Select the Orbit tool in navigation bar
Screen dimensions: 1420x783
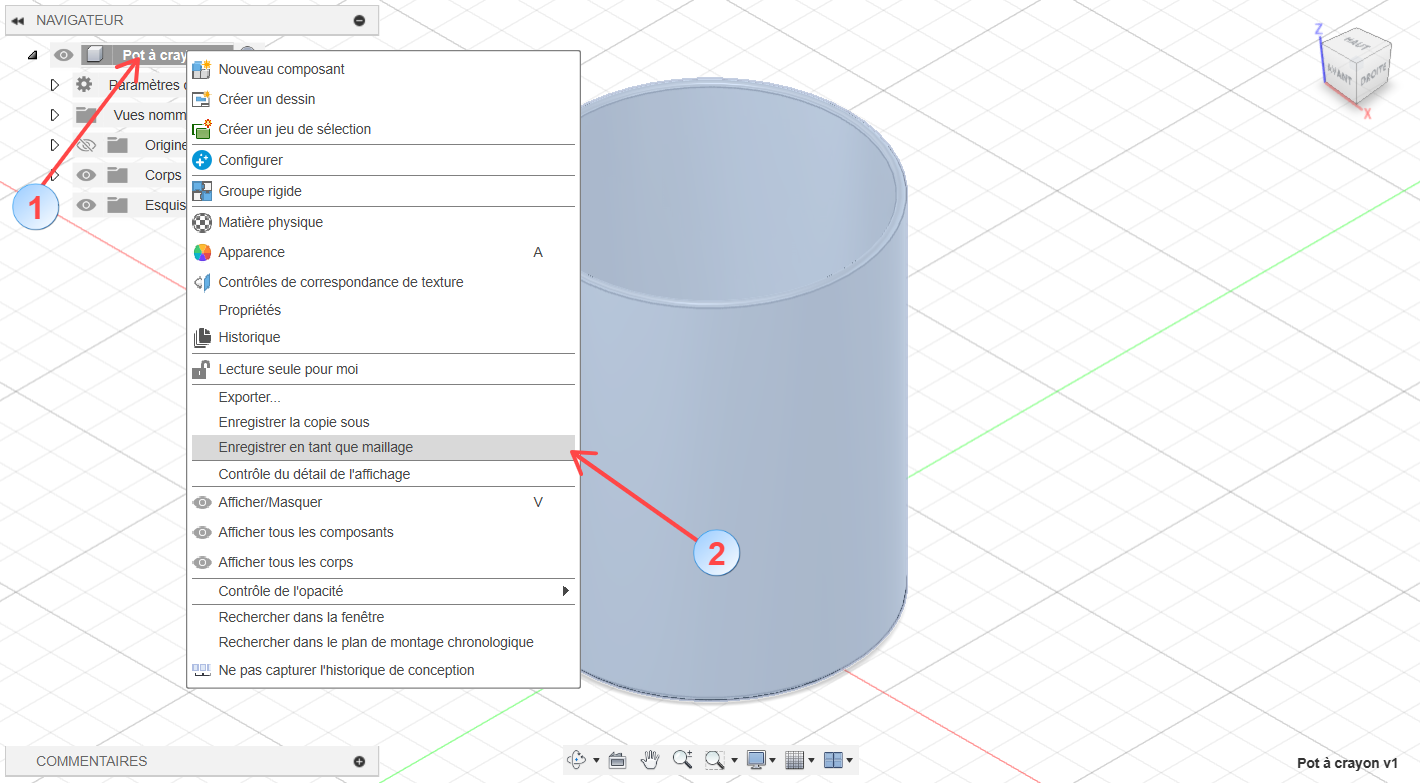point(577,760)
